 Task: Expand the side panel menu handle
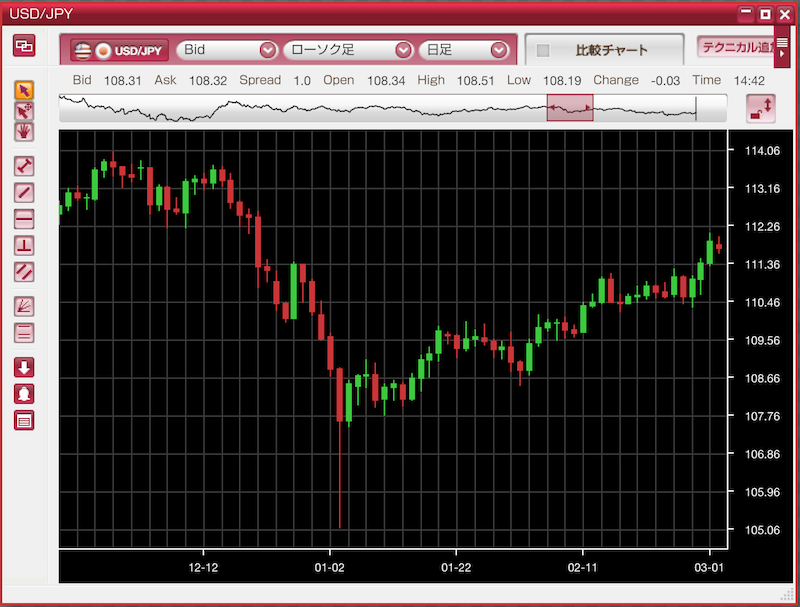(782, 46)
